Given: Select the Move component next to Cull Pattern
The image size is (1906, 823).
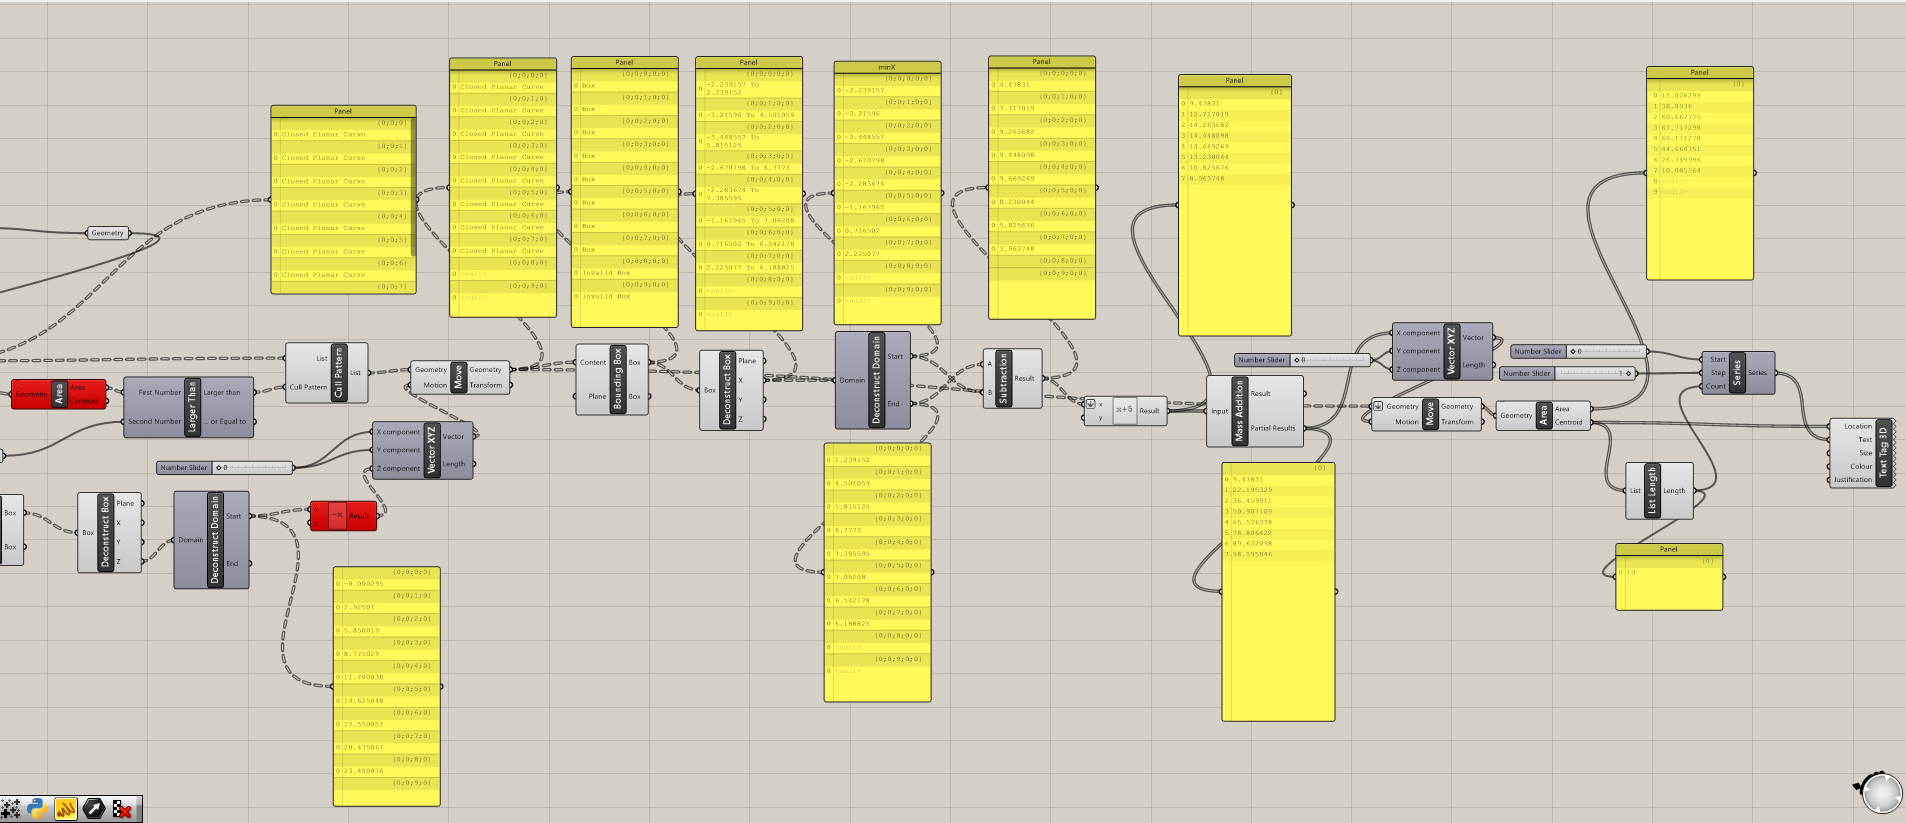Looking at the screenshot, I should click(x=459, y=377).
